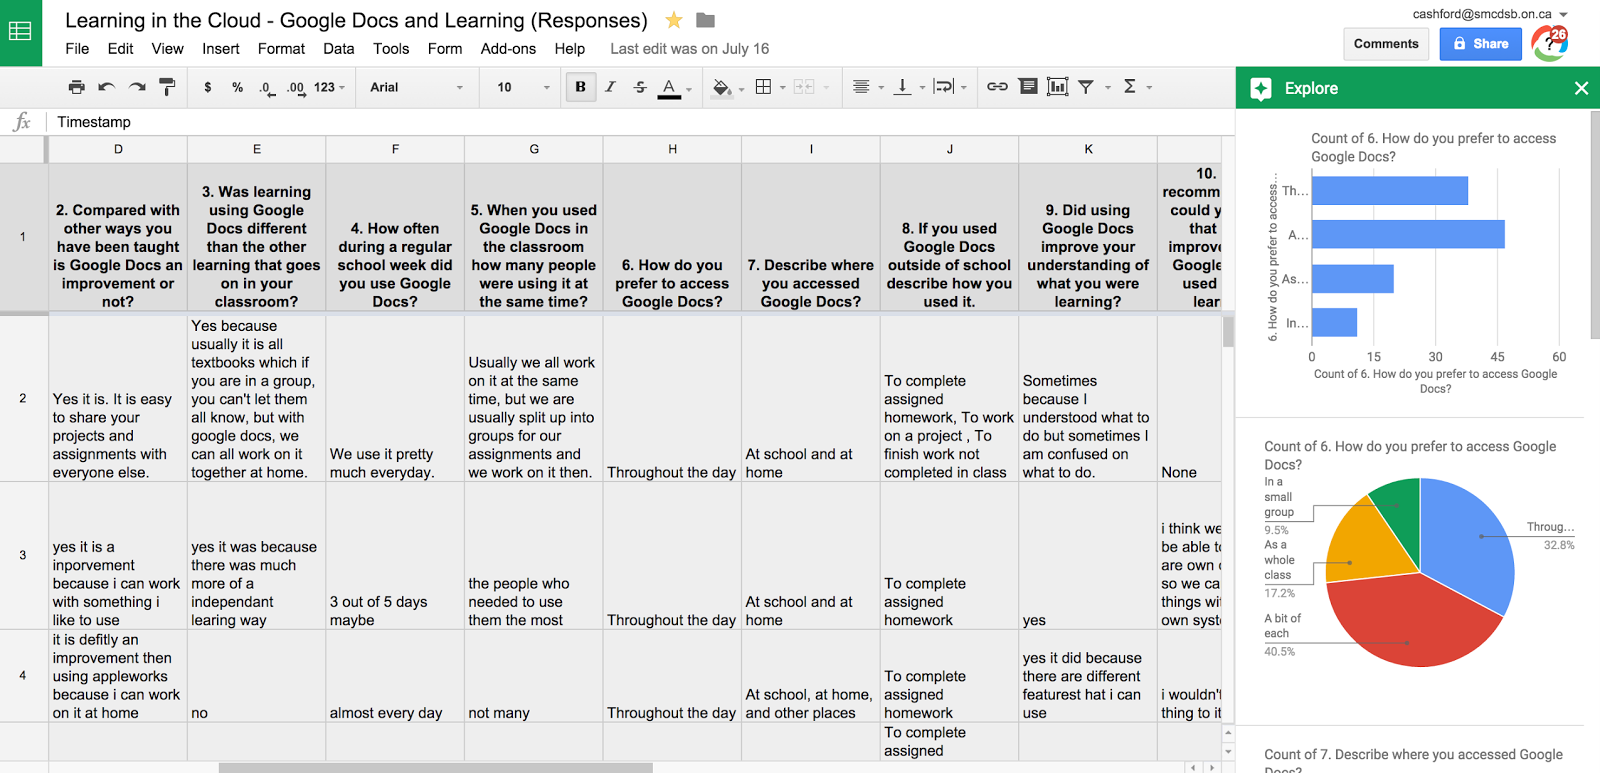
Task: Click the blue Share button
Action: coord(1480,44)
